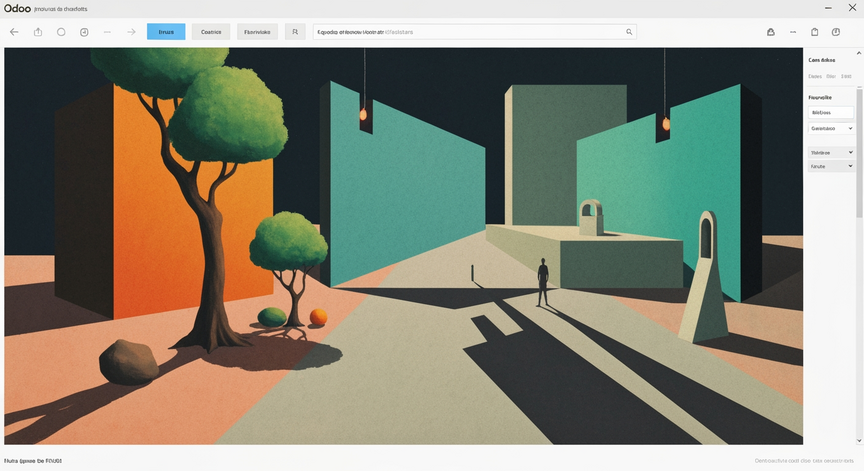The height and width of the screenshot is (471, 864).
Task: Expand the upper grey dropdown in the side panel
Action: [831, 152]
